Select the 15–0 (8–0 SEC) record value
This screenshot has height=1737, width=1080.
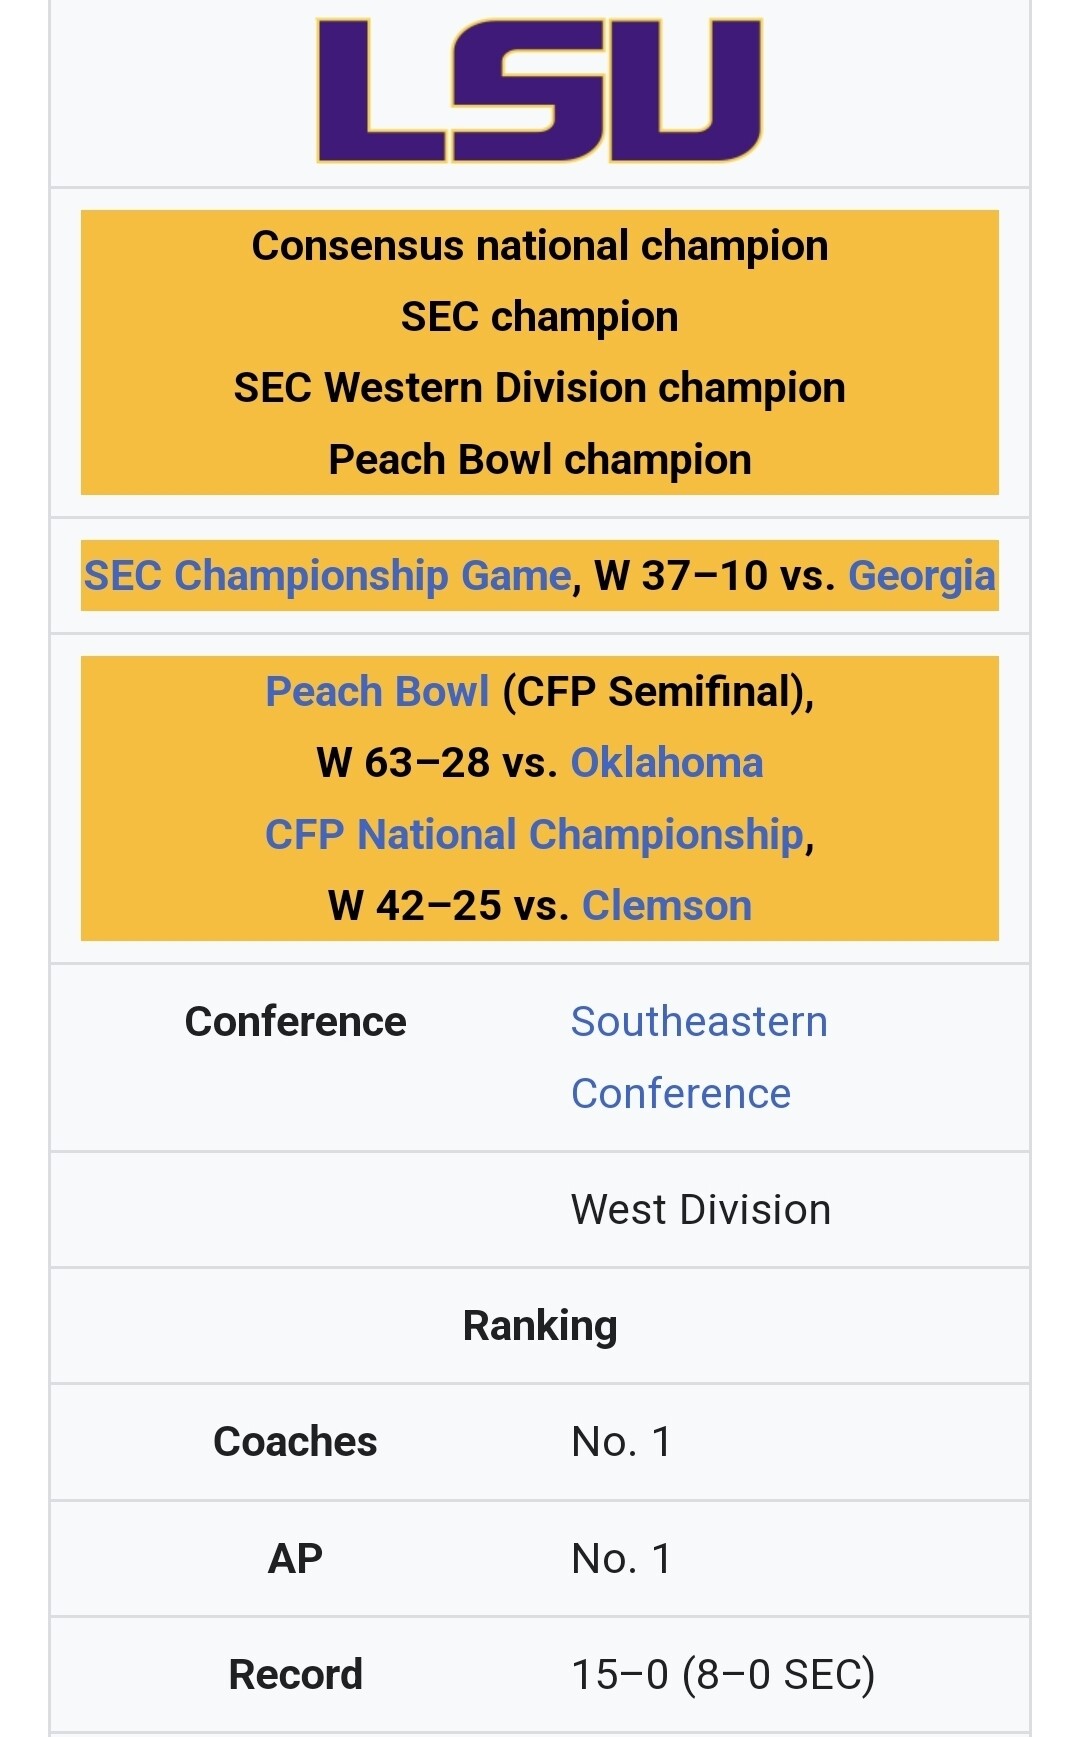click(x=722, y=1675)
